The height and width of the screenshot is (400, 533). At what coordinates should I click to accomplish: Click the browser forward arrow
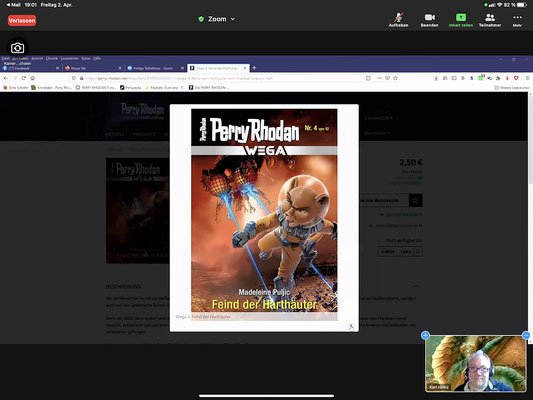point(15,78)
